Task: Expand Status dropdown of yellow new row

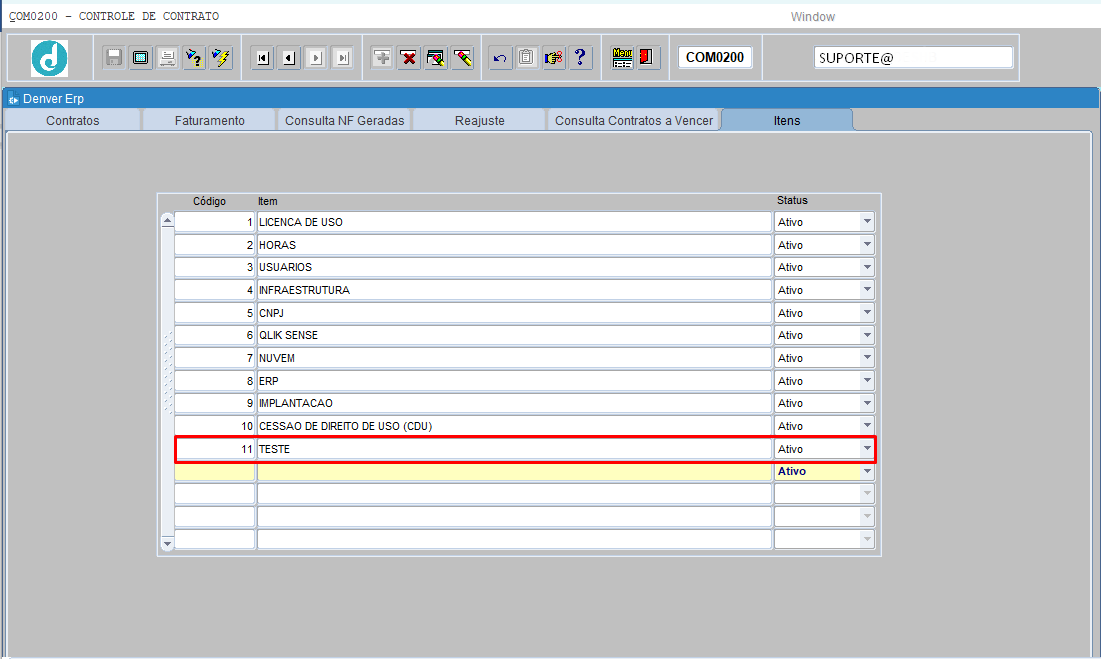Action: click(867, 472)
